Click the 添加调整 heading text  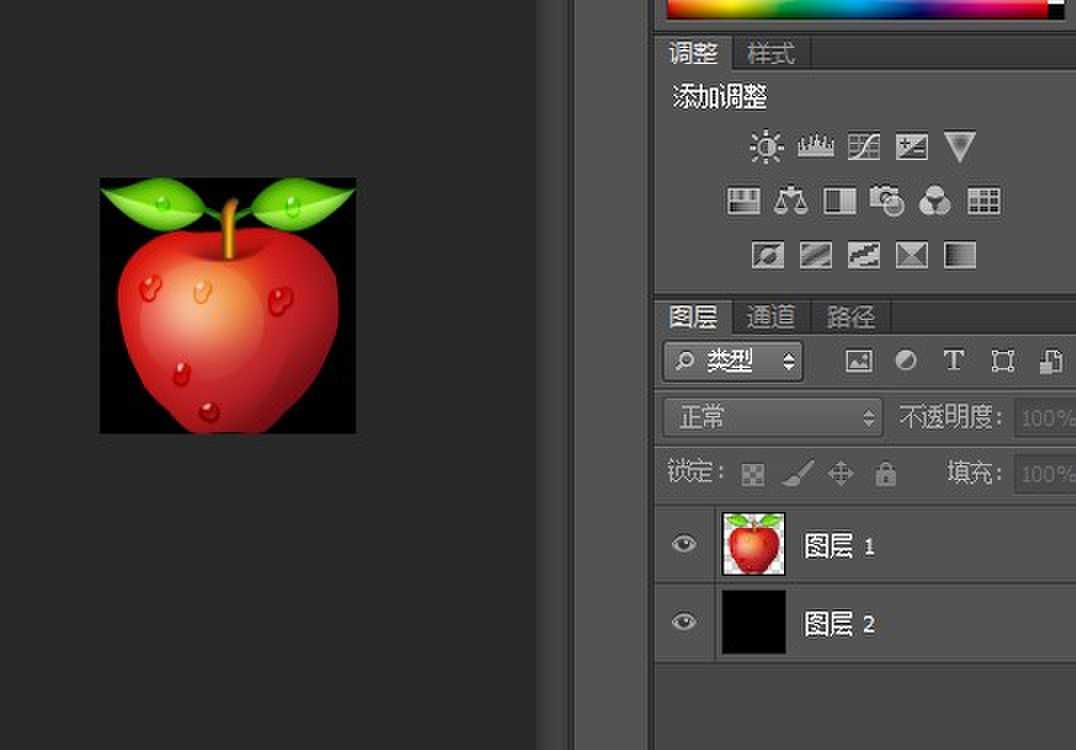pos(719,97)
